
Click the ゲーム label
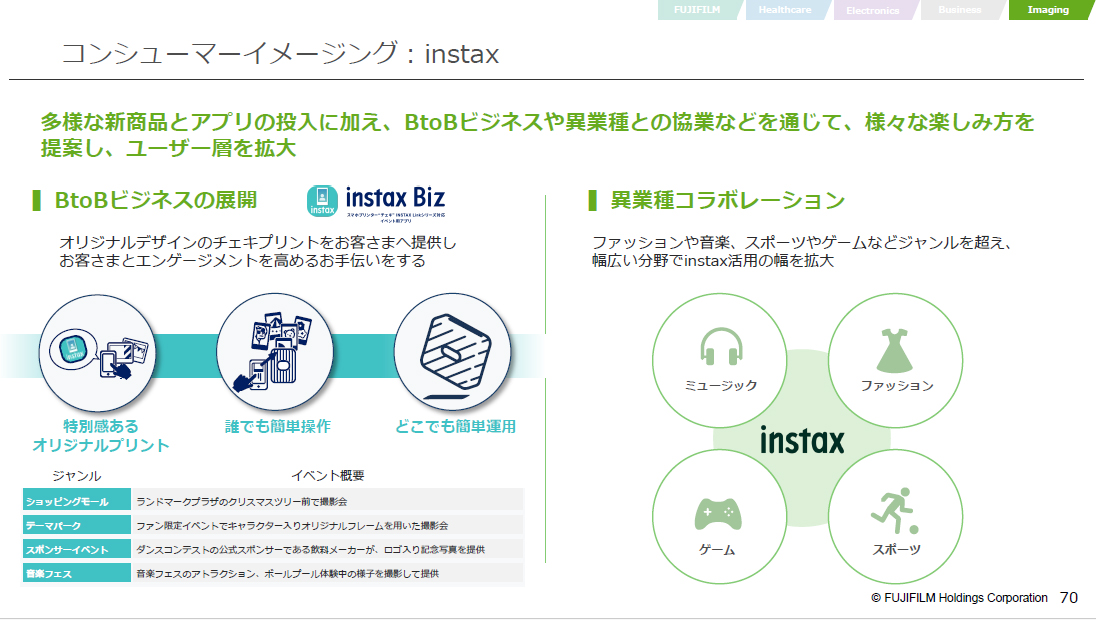click(x=717, y=550)
